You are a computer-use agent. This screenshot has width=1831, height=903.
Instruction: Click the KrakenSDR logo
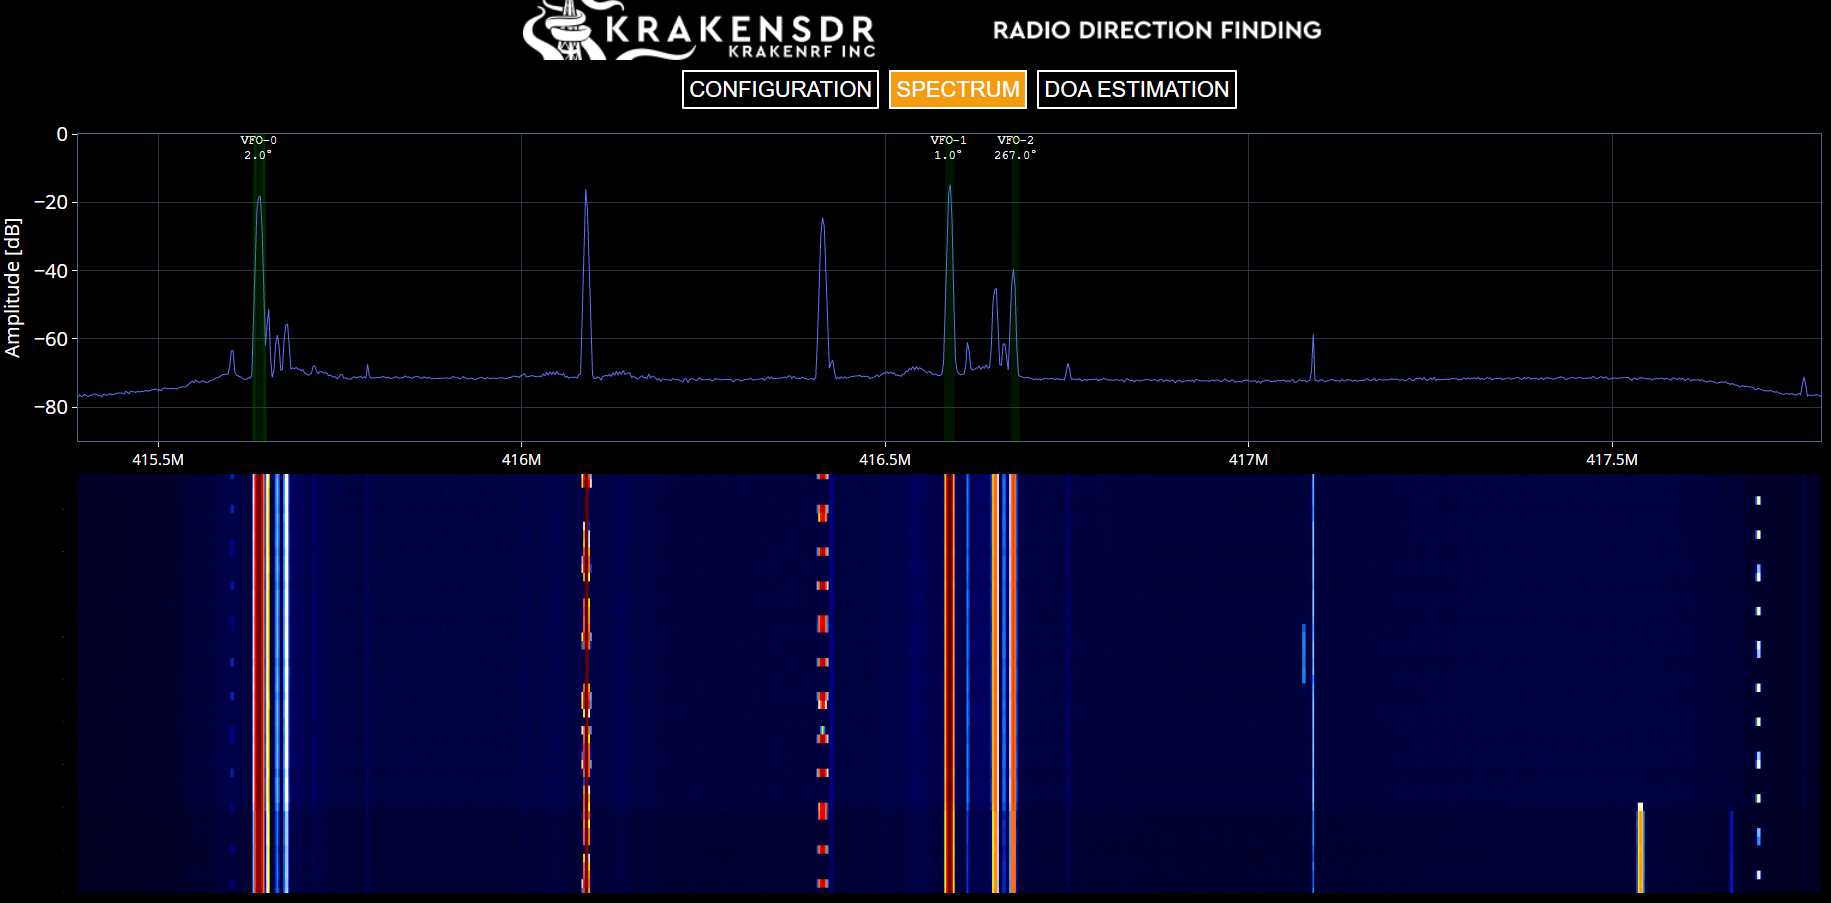pyautogui.click(x=700, y=30)
